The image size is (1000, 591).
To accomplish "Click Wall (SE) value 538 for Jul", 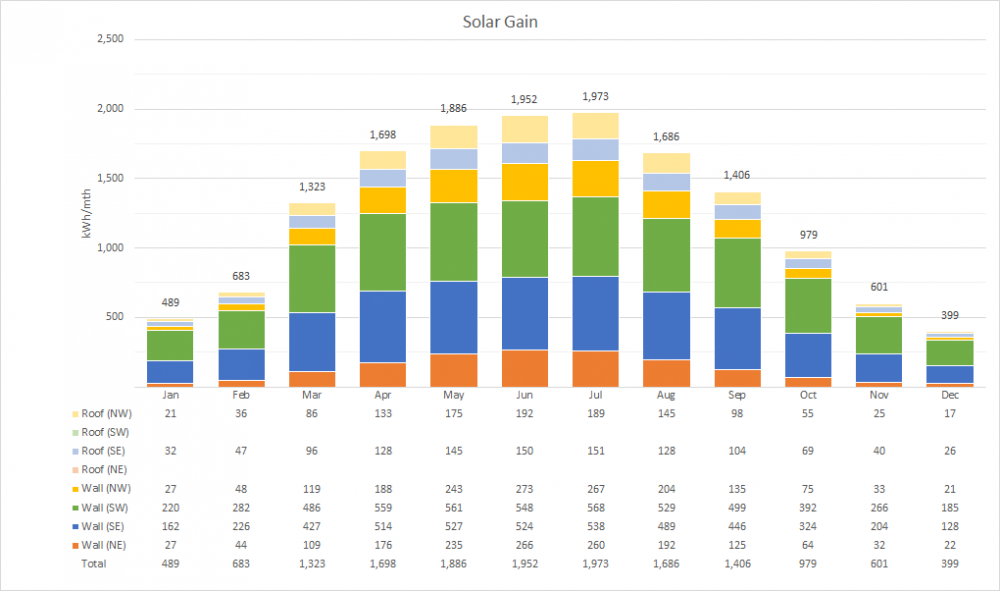I will 595,527.
